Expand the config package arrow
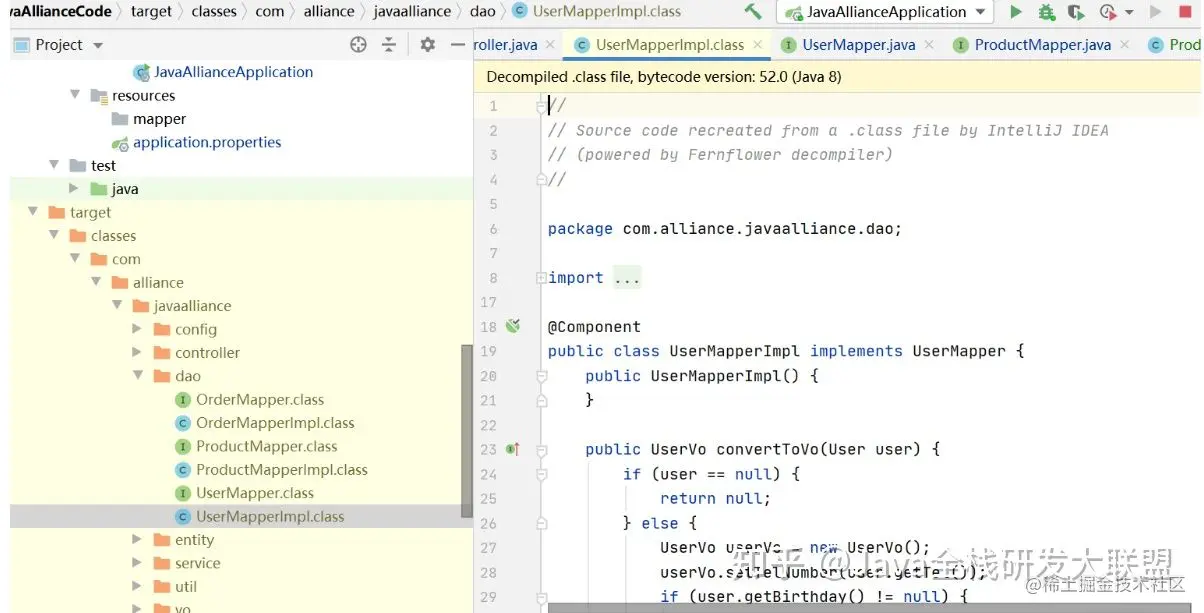Image resolution: width=1204 pixels, height=613 pixels. (138, 329)
